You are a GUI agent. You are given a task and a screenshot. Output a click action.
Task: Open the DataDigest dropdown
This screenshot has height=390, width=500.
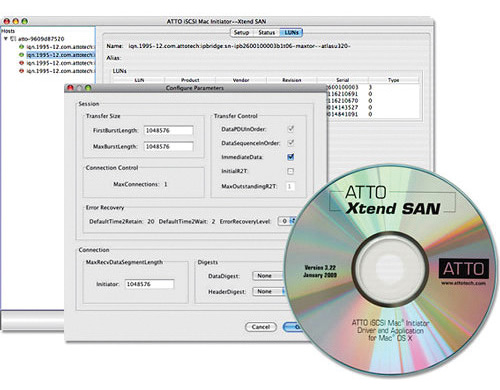268,276
